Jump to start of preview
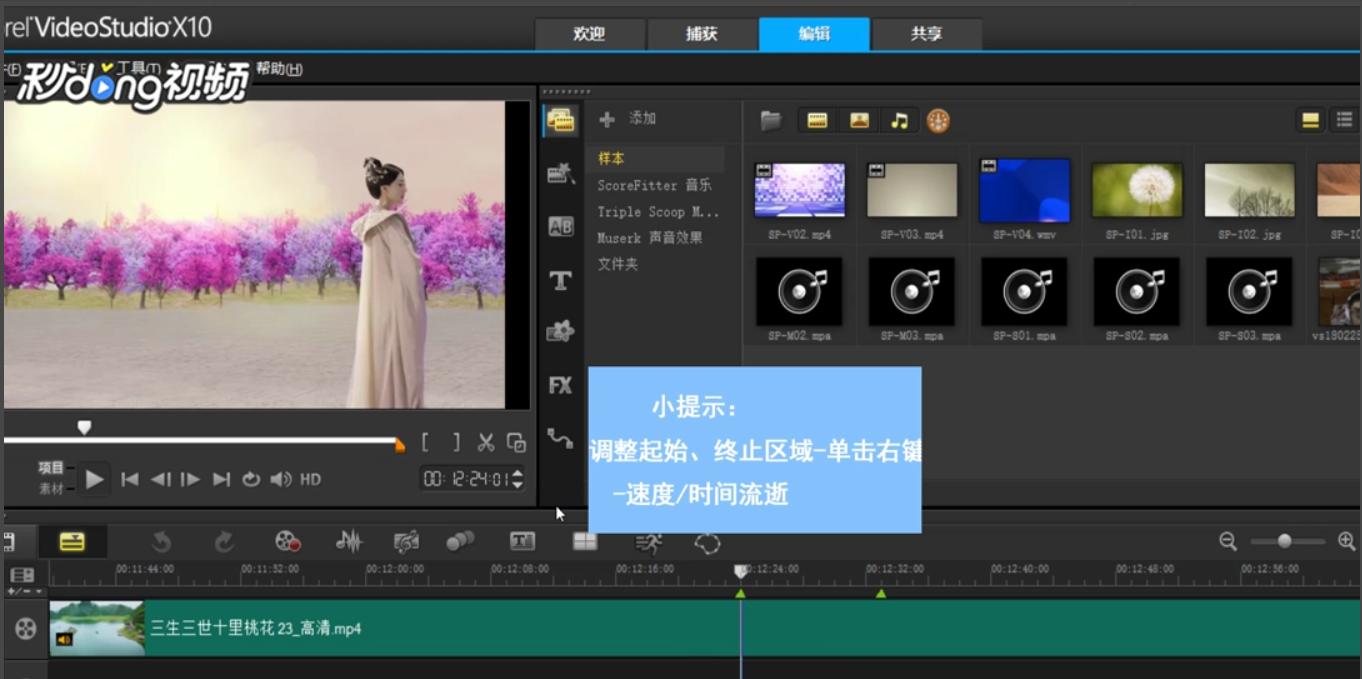Image resolution: width=1362 pixels, height=679 pixels. pos(130,480)
